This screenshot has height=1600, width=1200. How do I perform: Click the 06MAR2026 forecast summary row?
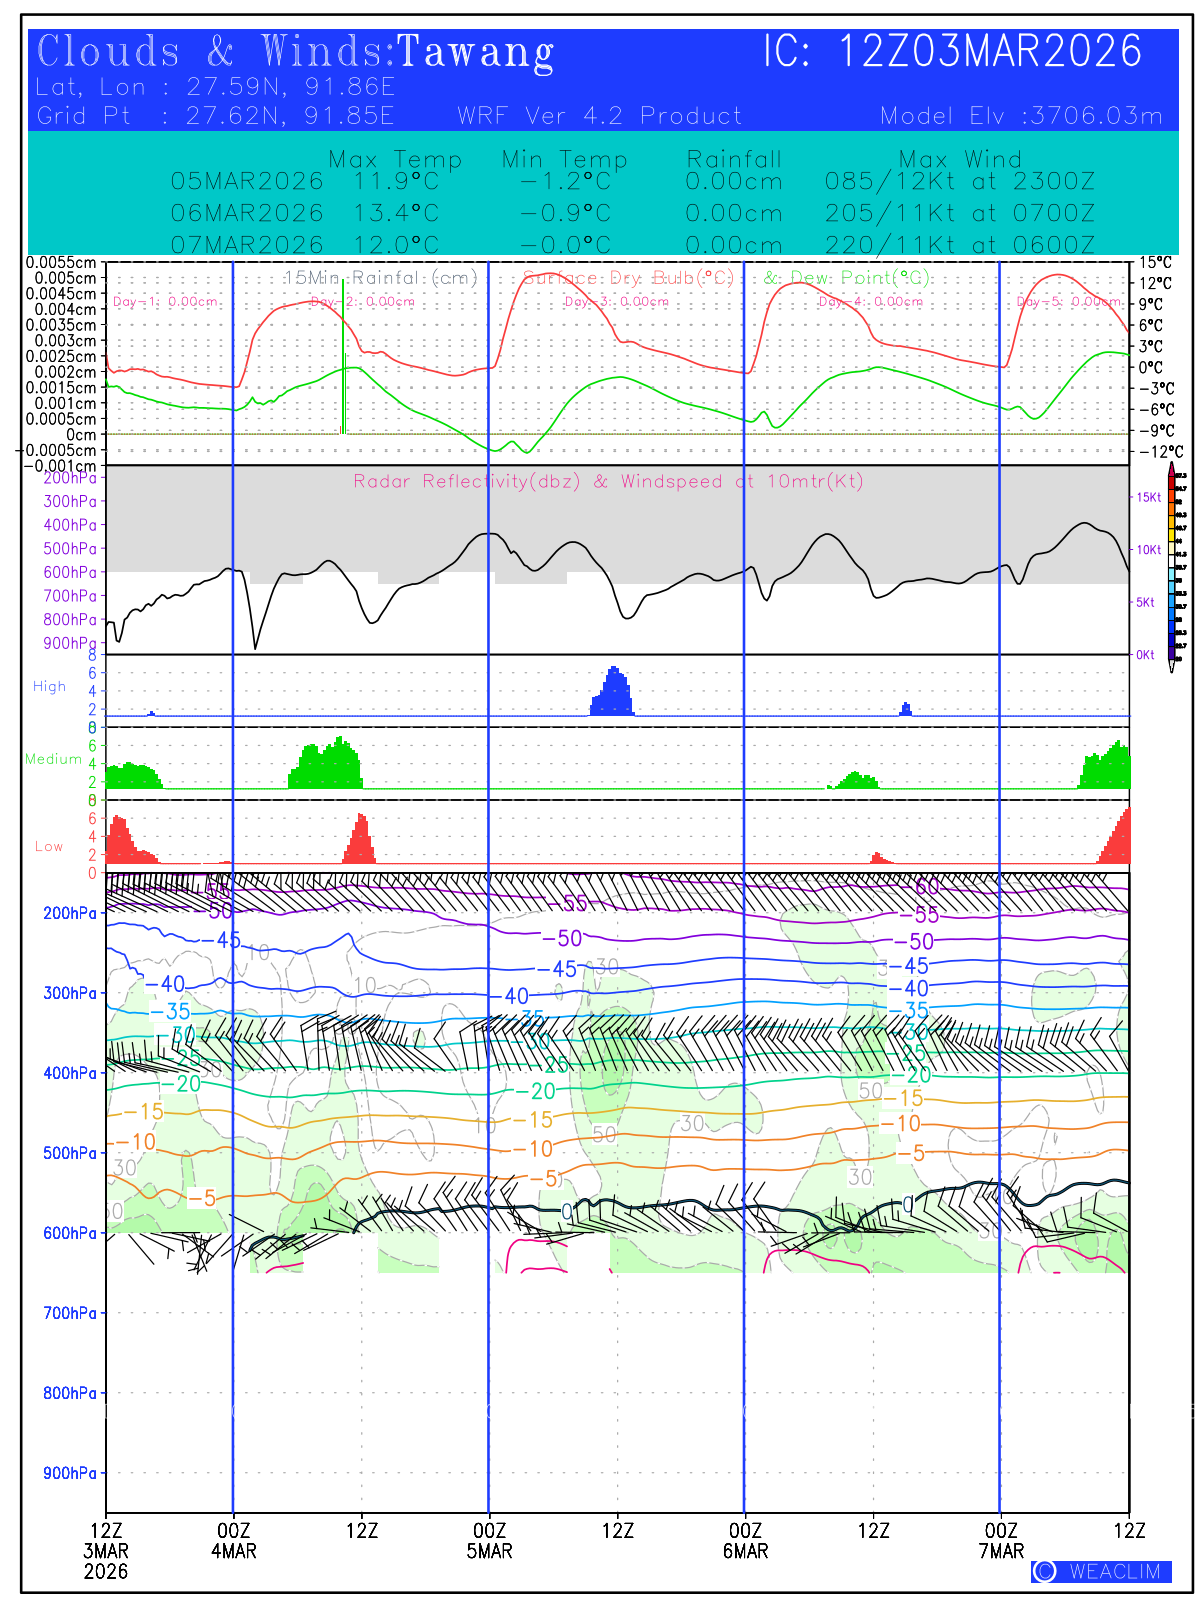[632, 214]
